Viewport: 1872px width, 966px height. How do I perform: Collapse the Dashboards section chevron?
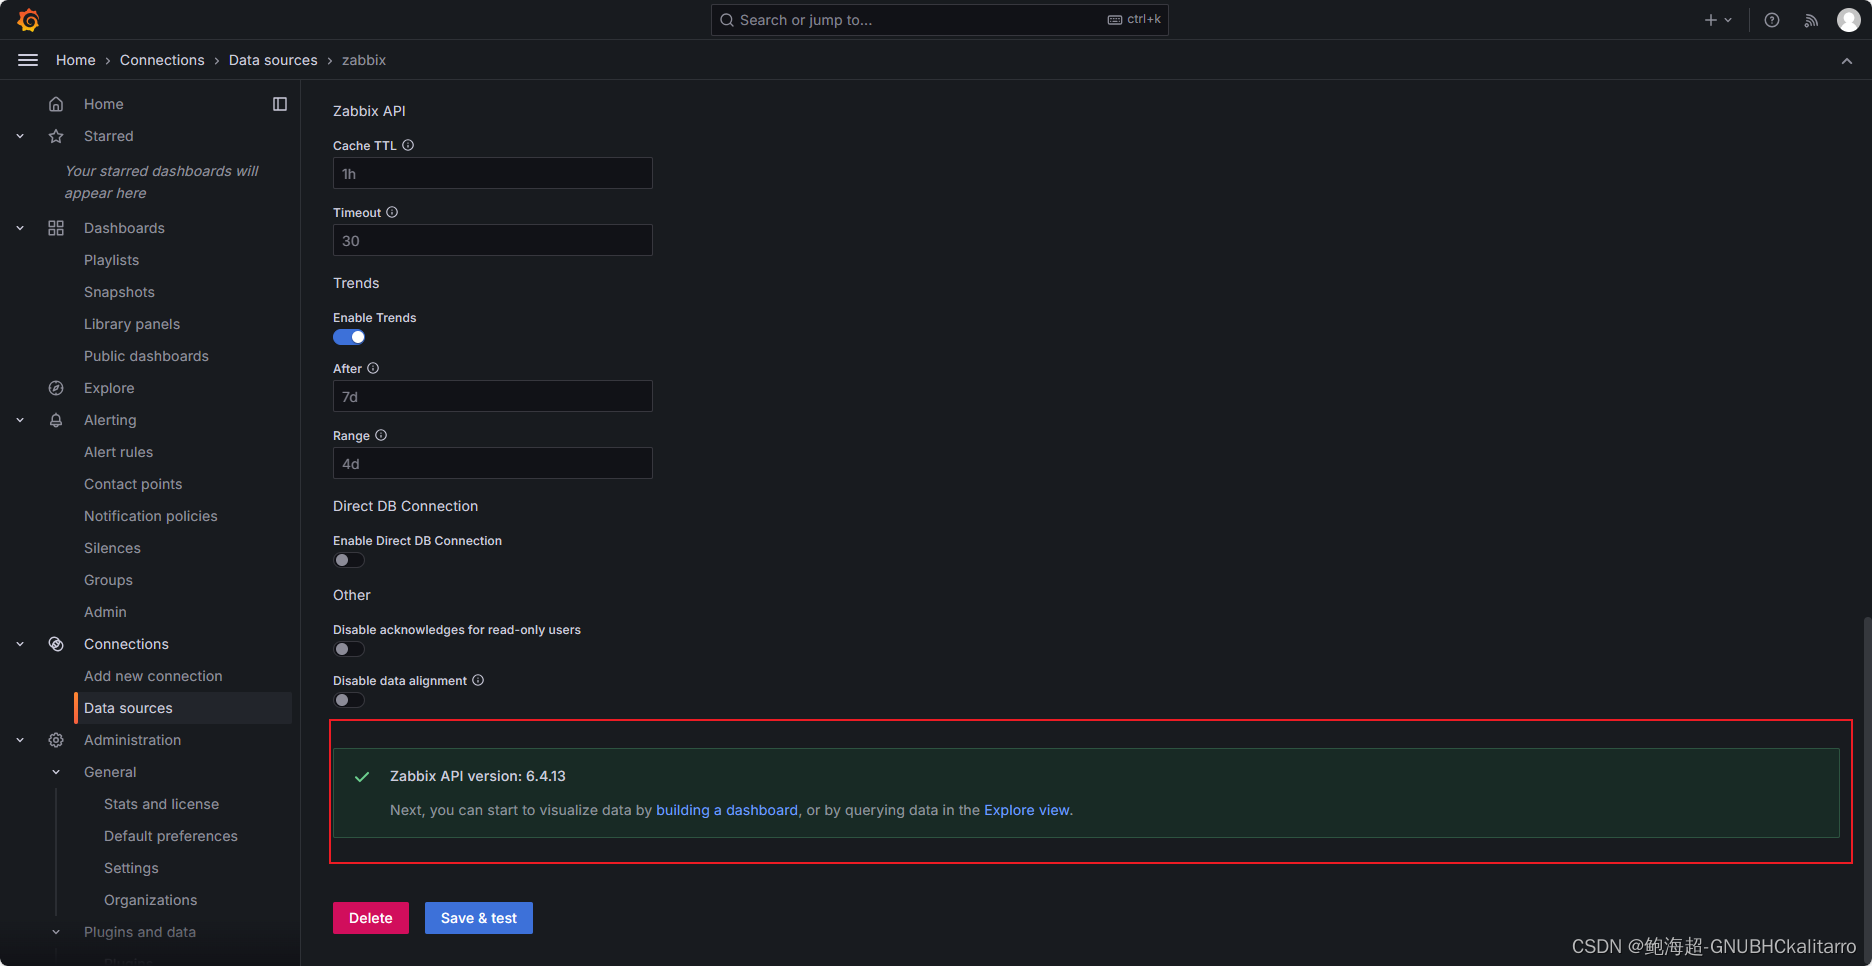point(20,228)
